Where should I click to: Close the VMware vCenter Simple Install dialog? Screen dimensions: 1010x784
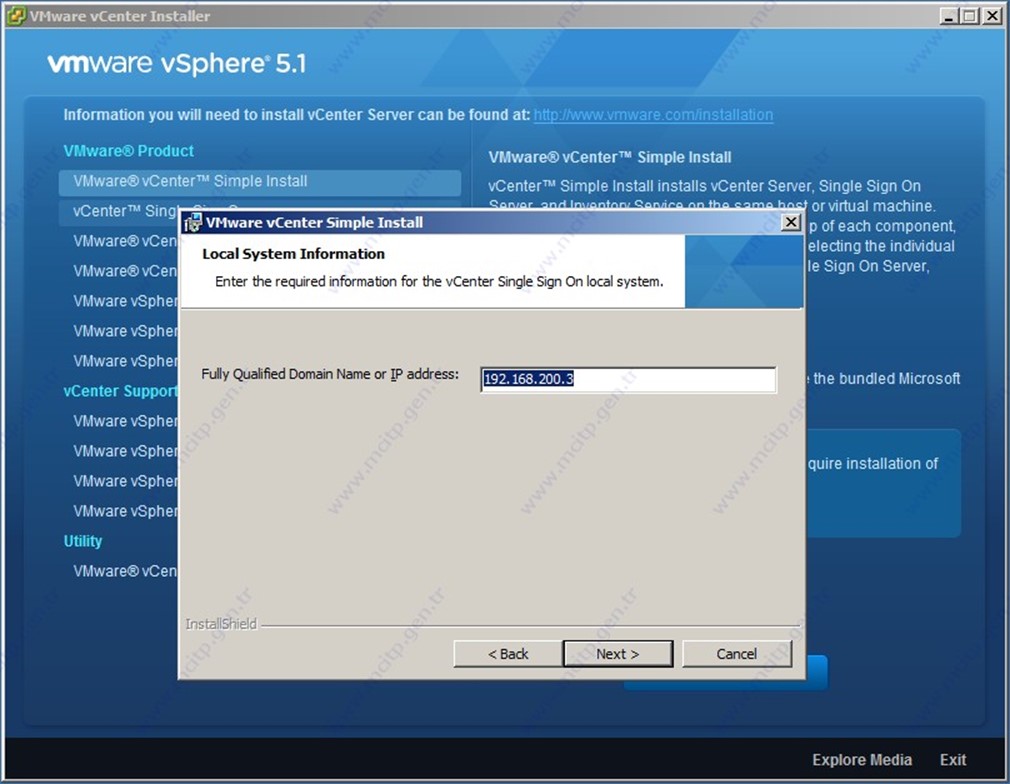(x=791, y=222)
